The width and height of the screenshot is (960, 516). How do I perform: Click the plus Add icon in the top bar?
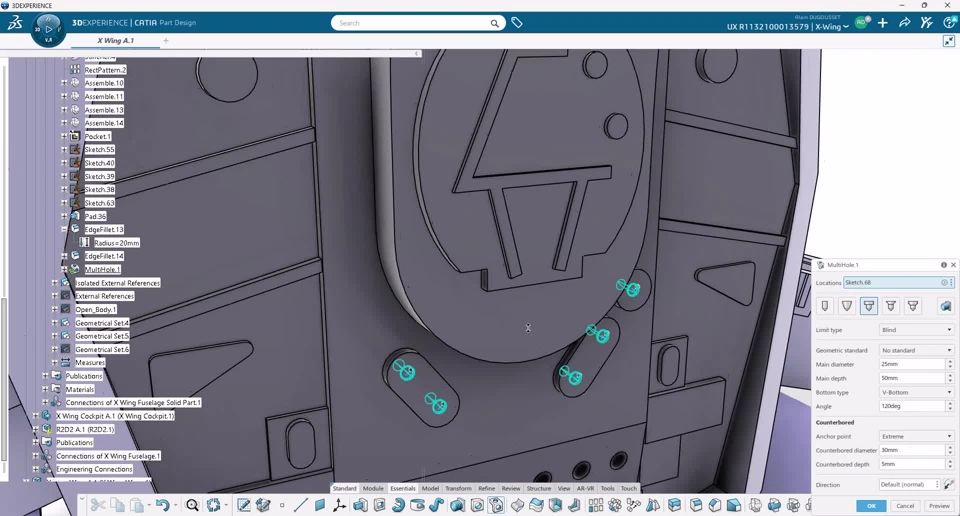point(882,23)
